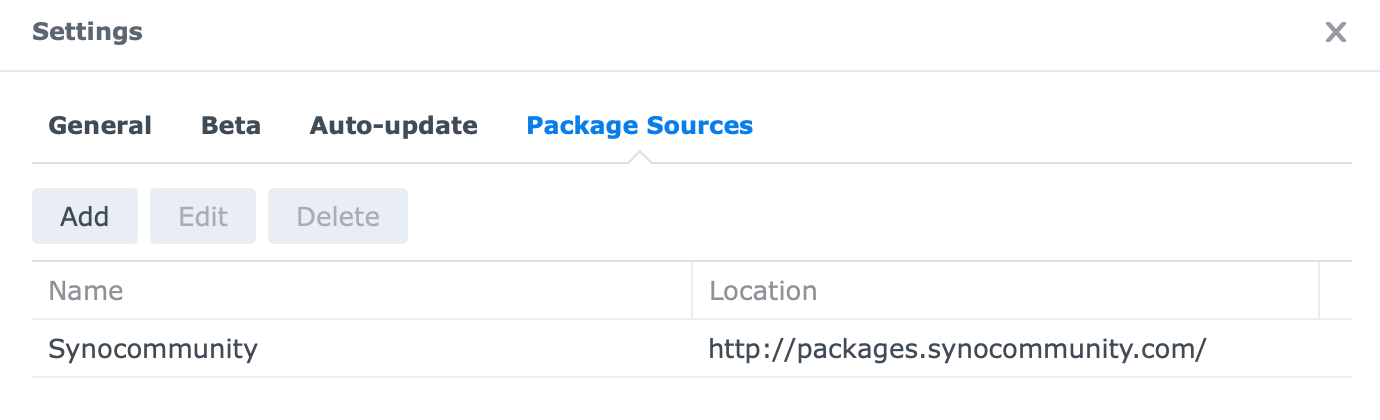The width and height of the screenshot is (1380, 420).
Task: Click the greyed-out Delete button
Action: [338, 216]
